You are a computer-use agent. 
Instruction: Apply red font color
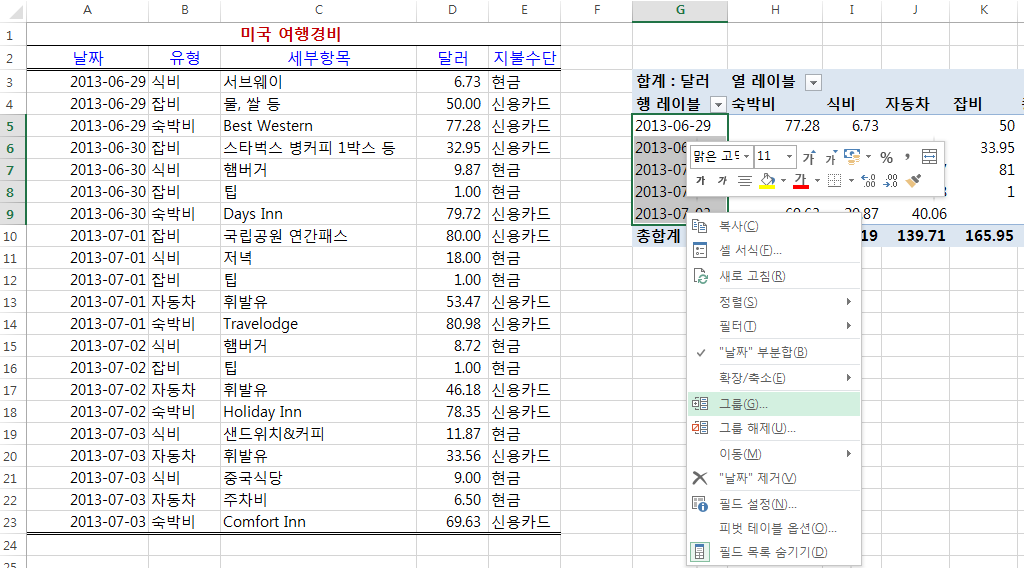point(801,181)
